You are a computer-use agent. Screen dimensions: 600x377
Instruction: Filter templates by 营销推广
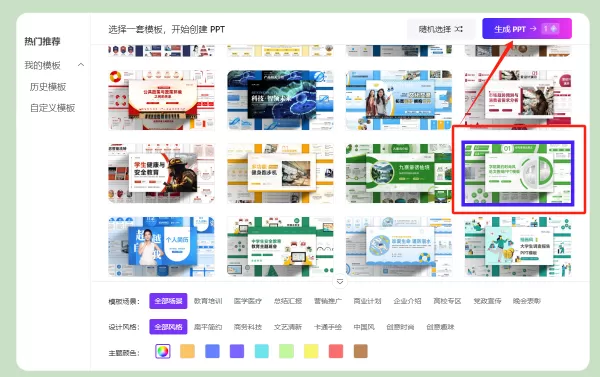(328, 301)
